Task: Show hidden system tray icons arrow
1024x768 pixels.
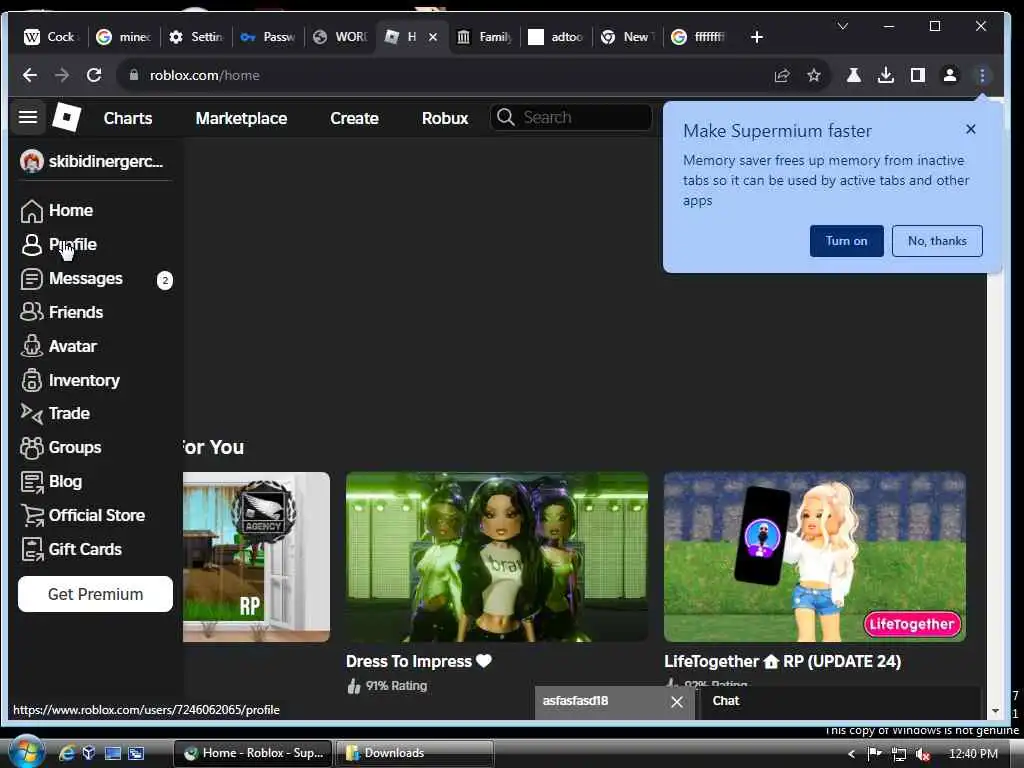Action: coord(851,754)
